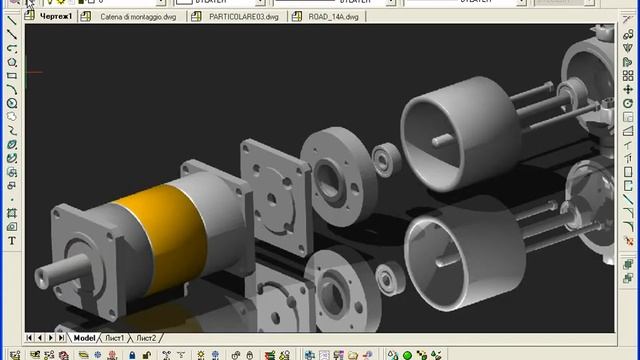Jump to the first layout tab arrow

tap(29, 338)
